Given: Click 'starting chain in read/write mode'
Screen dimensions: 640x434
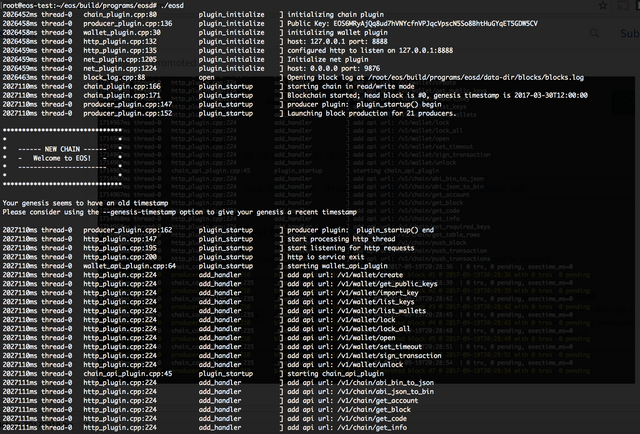Looking at the screenshot, I should [x=351, y=87].
